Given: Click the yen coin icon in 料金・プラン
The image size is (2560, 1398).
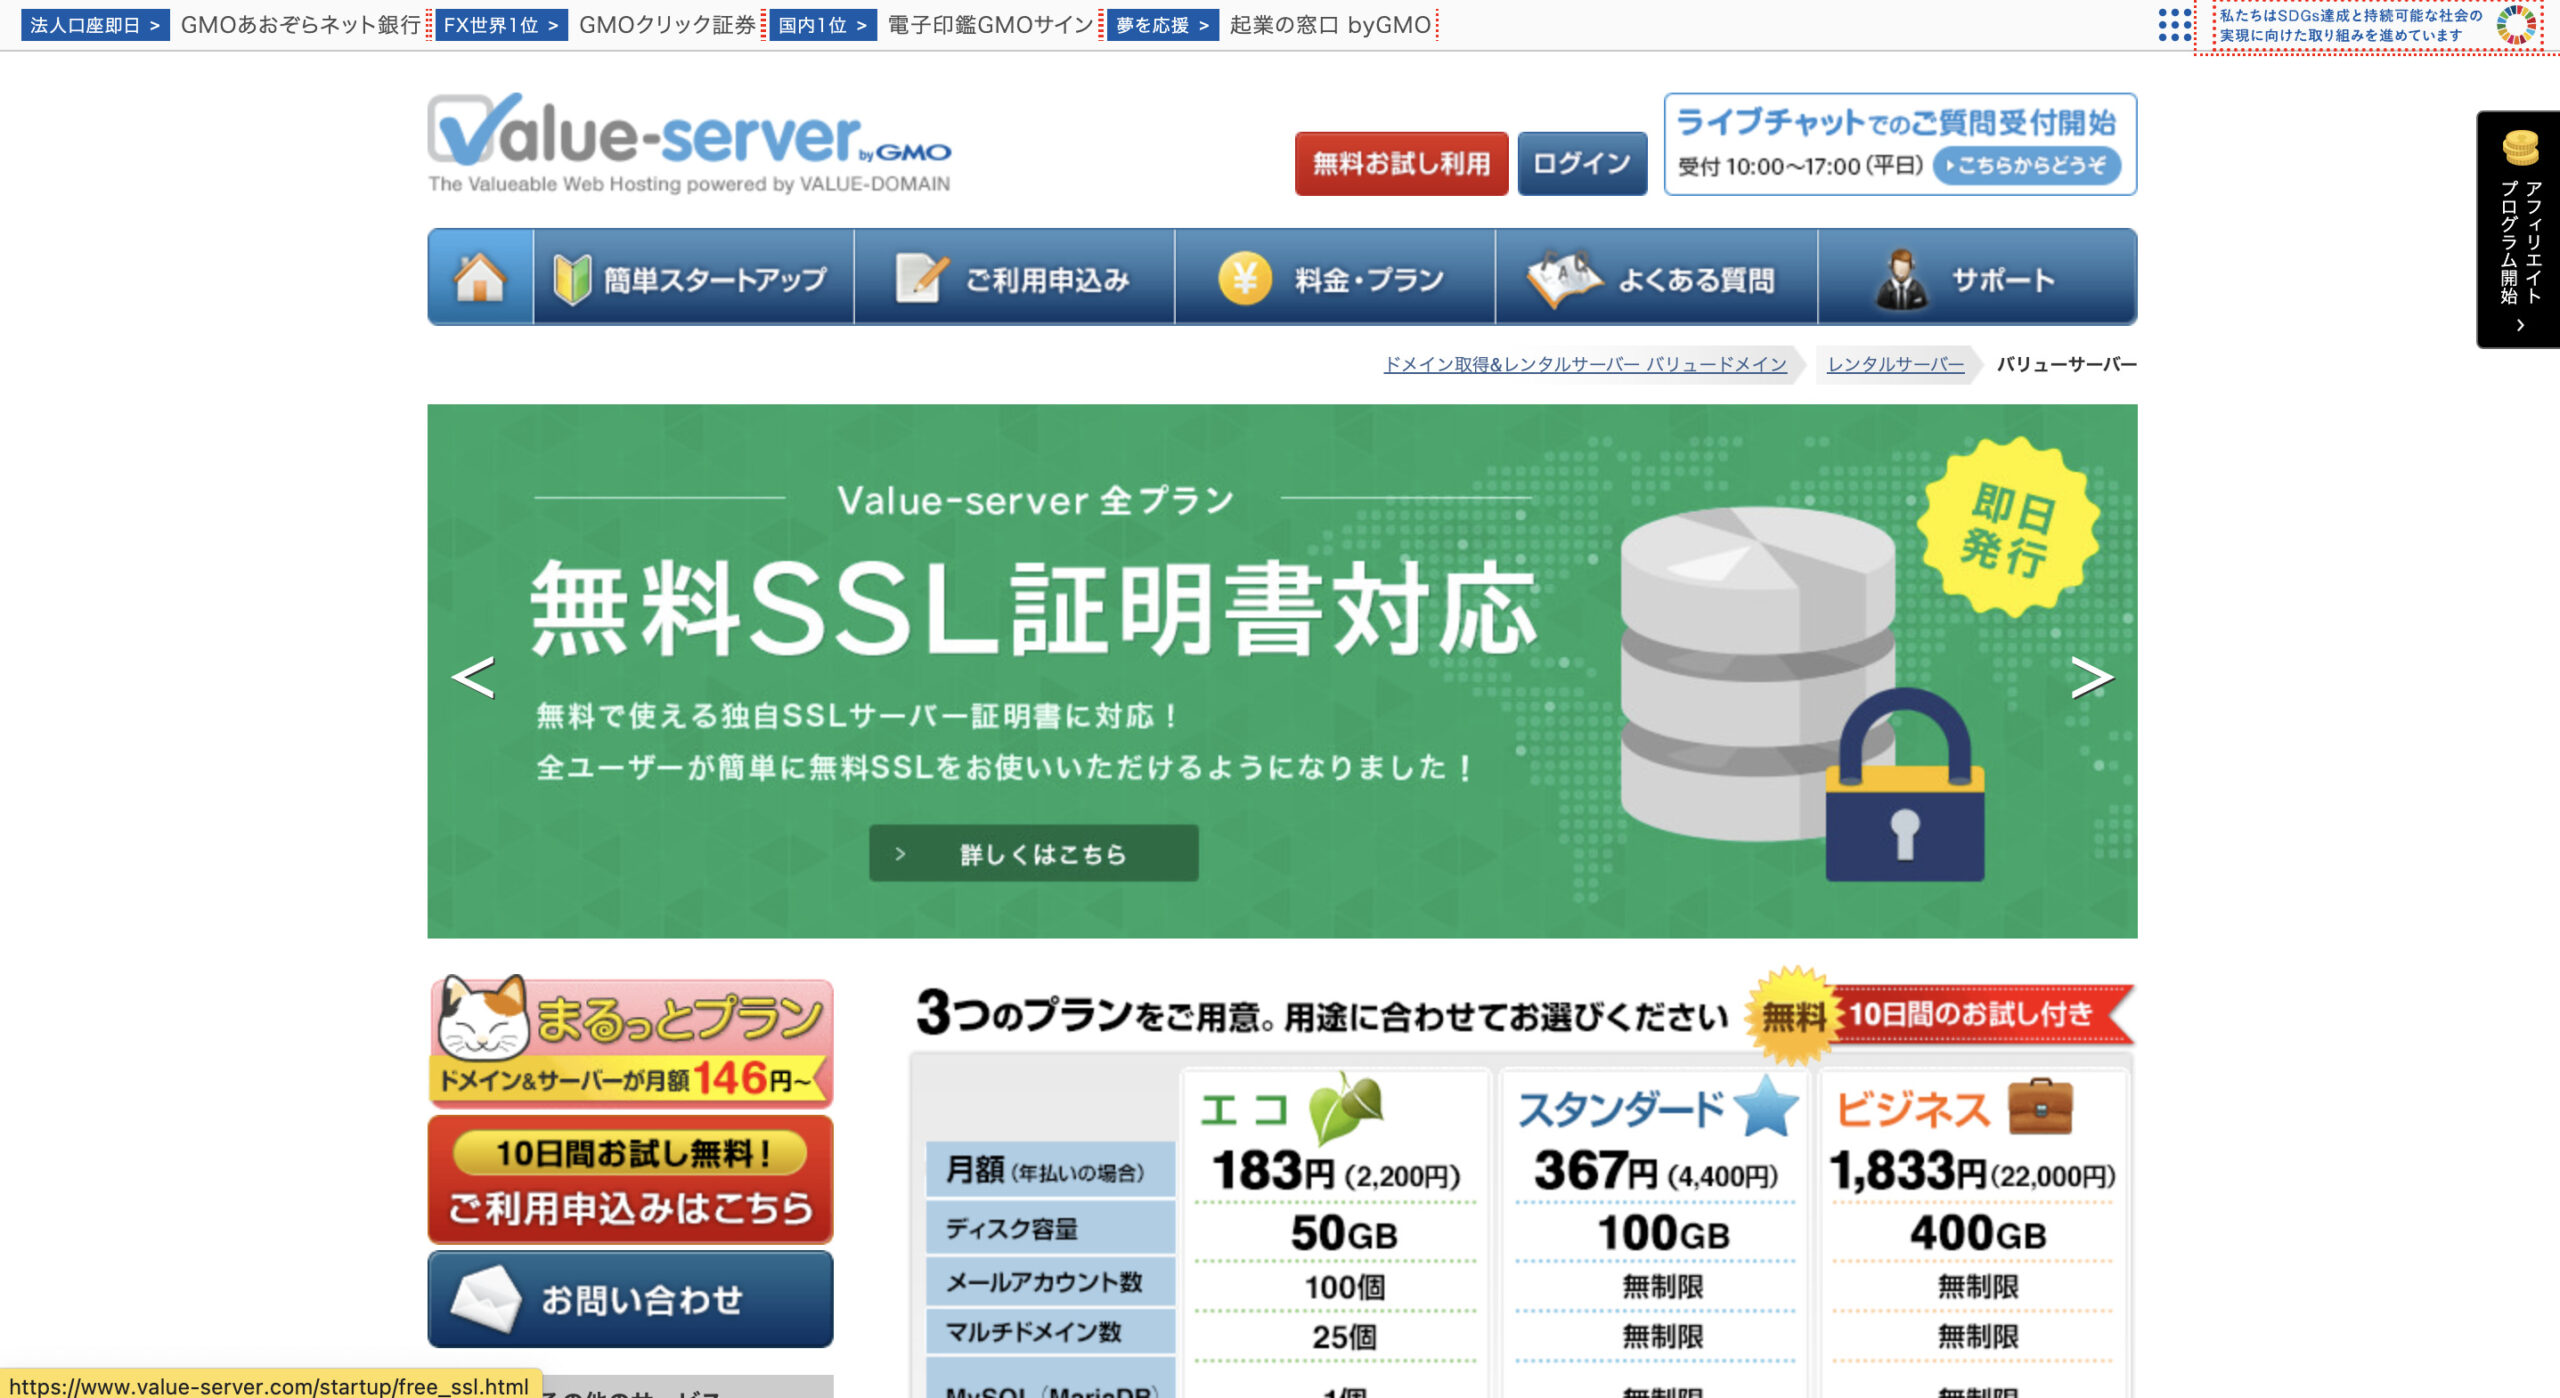Looking at the screenshot, I should point(1245,277).
